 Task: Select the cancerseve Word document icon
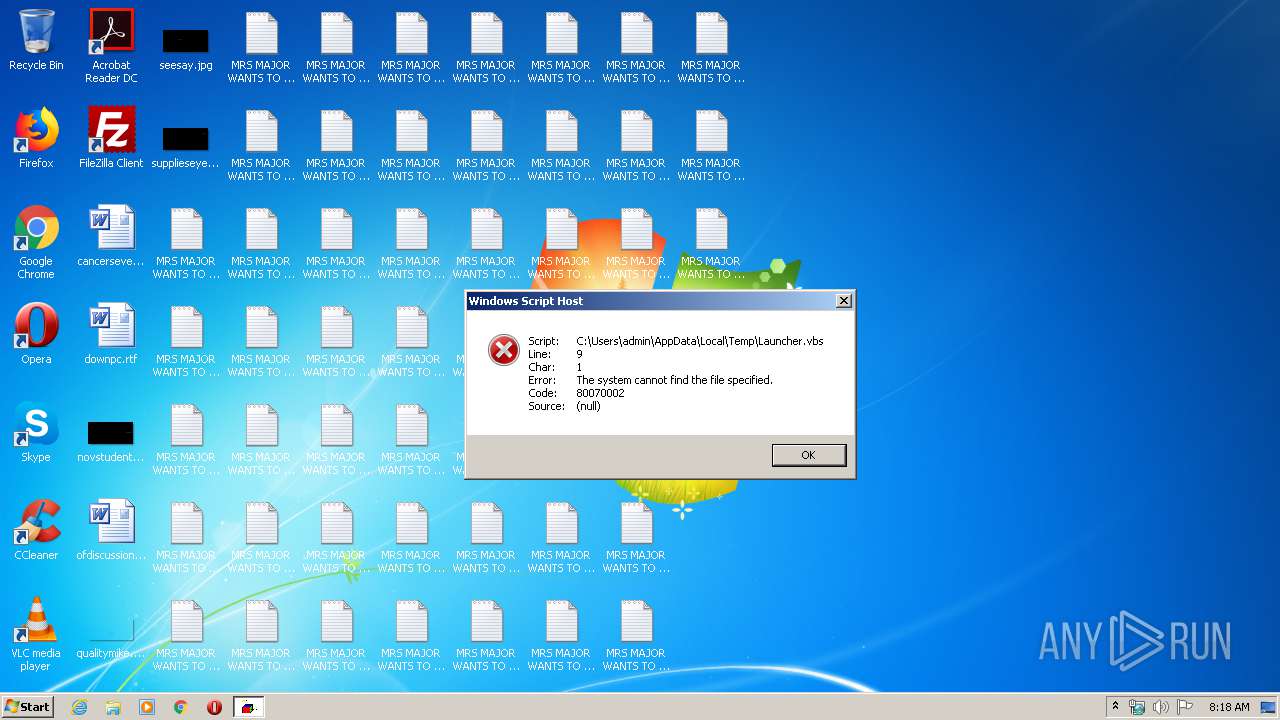point(111,237)
